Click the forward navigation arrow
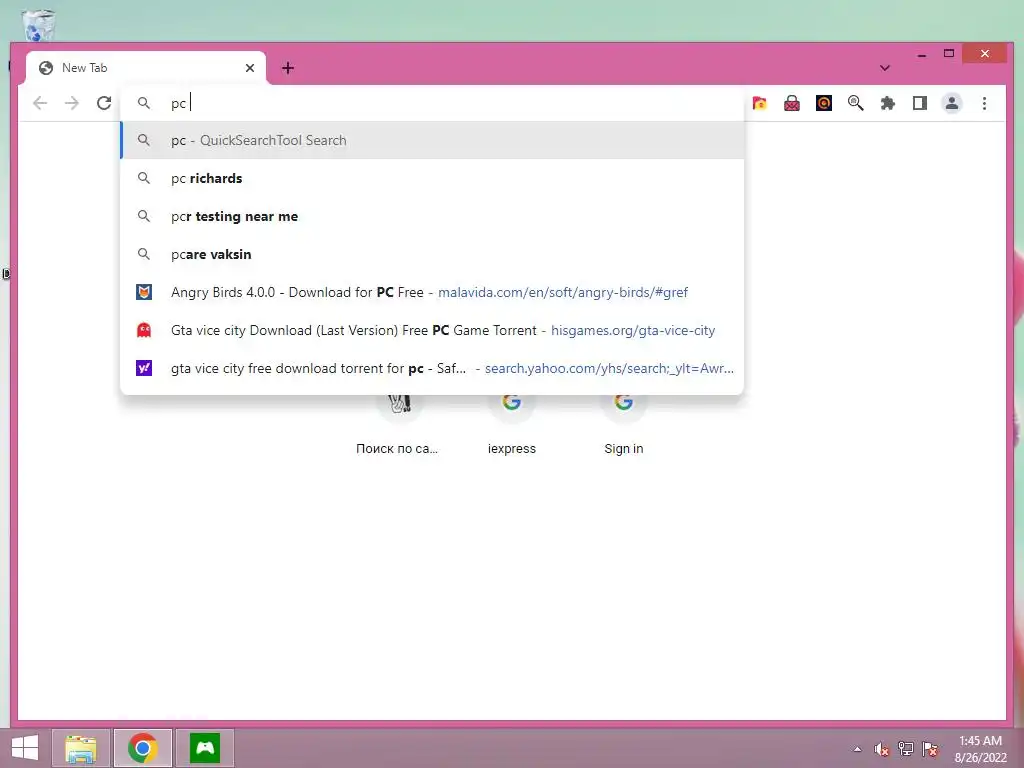Image resolution: width=1024 pixels, height=768 pixels. coord(72,103)
